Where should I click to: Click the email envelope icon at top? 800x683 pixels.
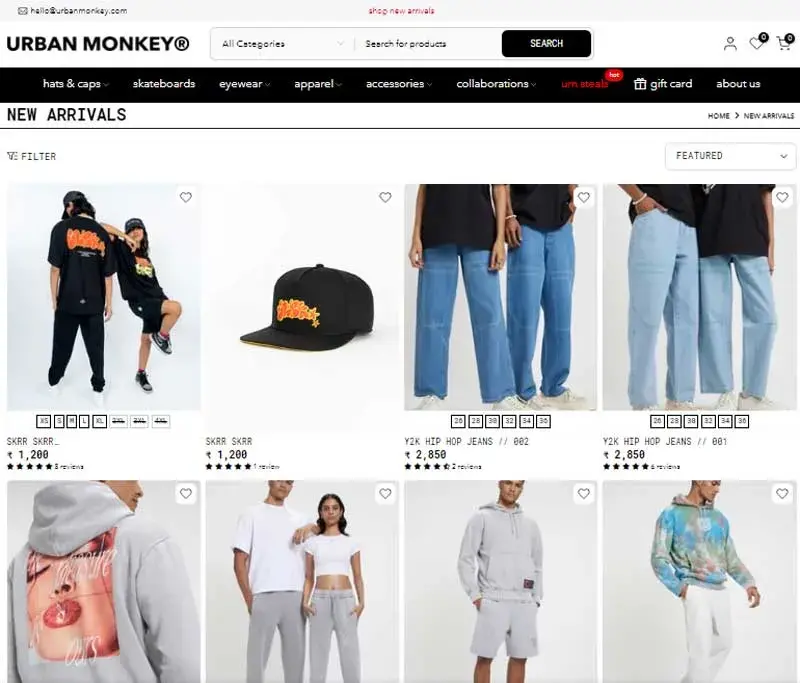click(22, 11)
